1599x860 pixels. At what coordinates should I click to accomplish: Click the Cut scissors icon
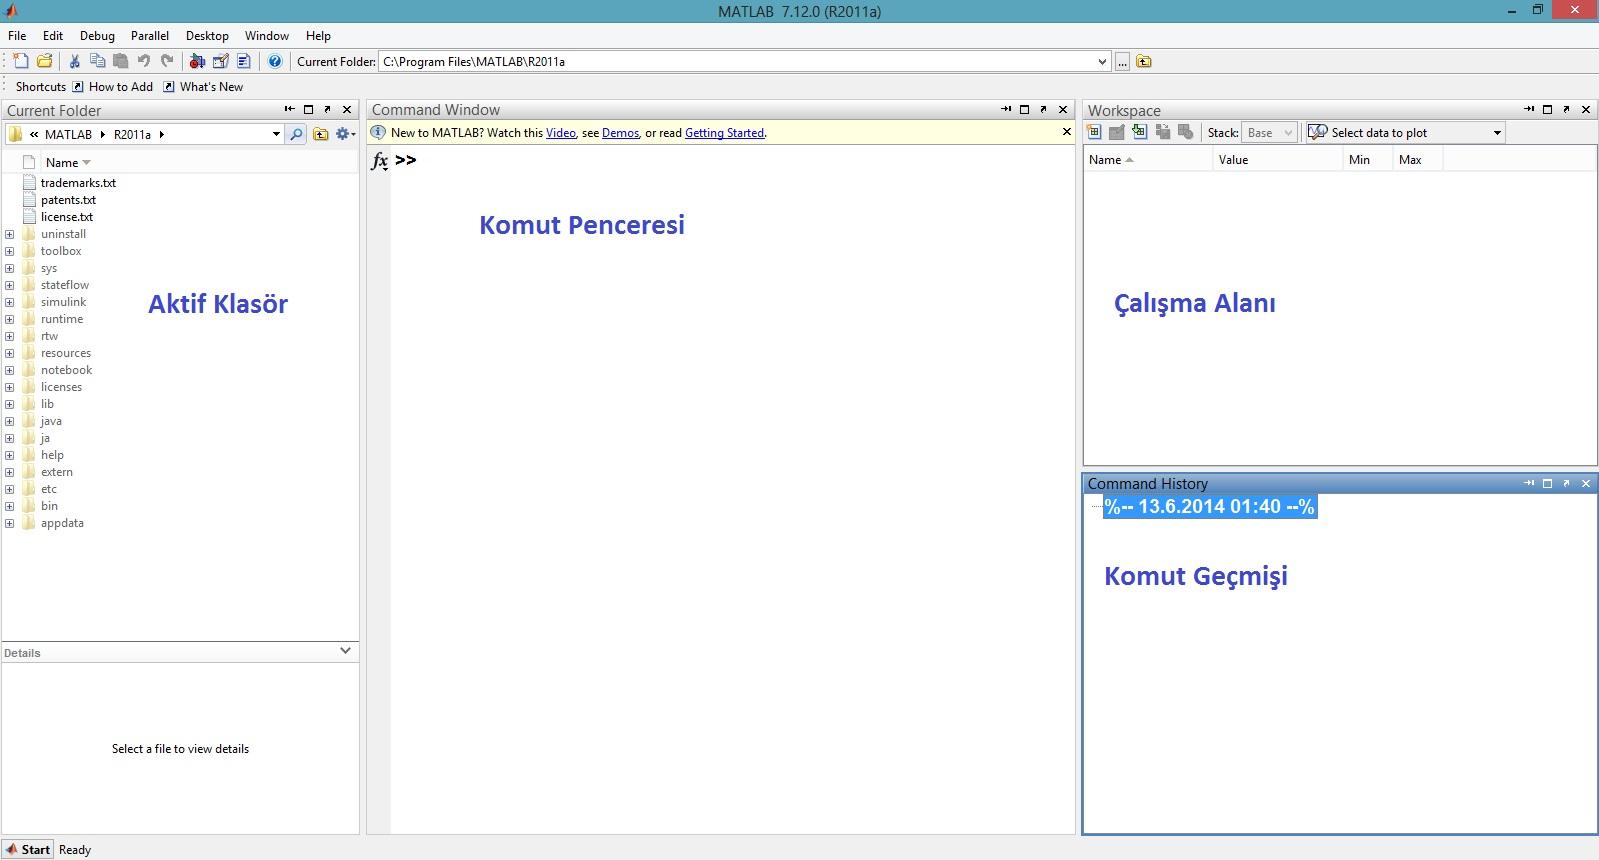click(x=74, y=61)
